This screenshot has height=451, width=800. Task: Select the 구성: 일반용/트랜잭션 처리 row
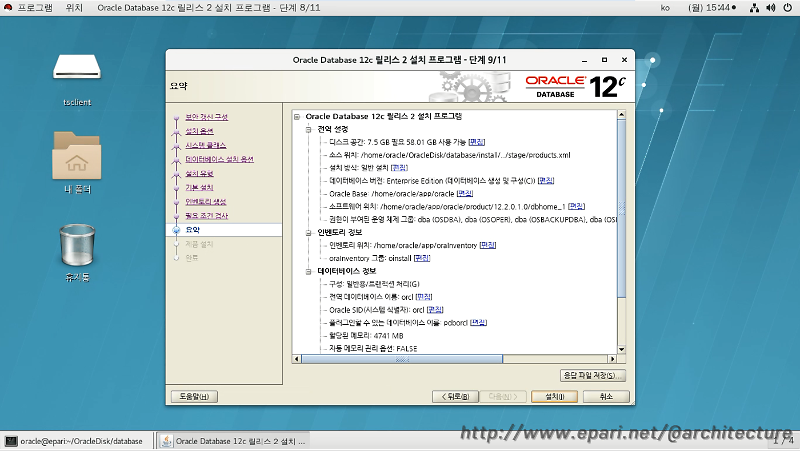coord(374,284)
